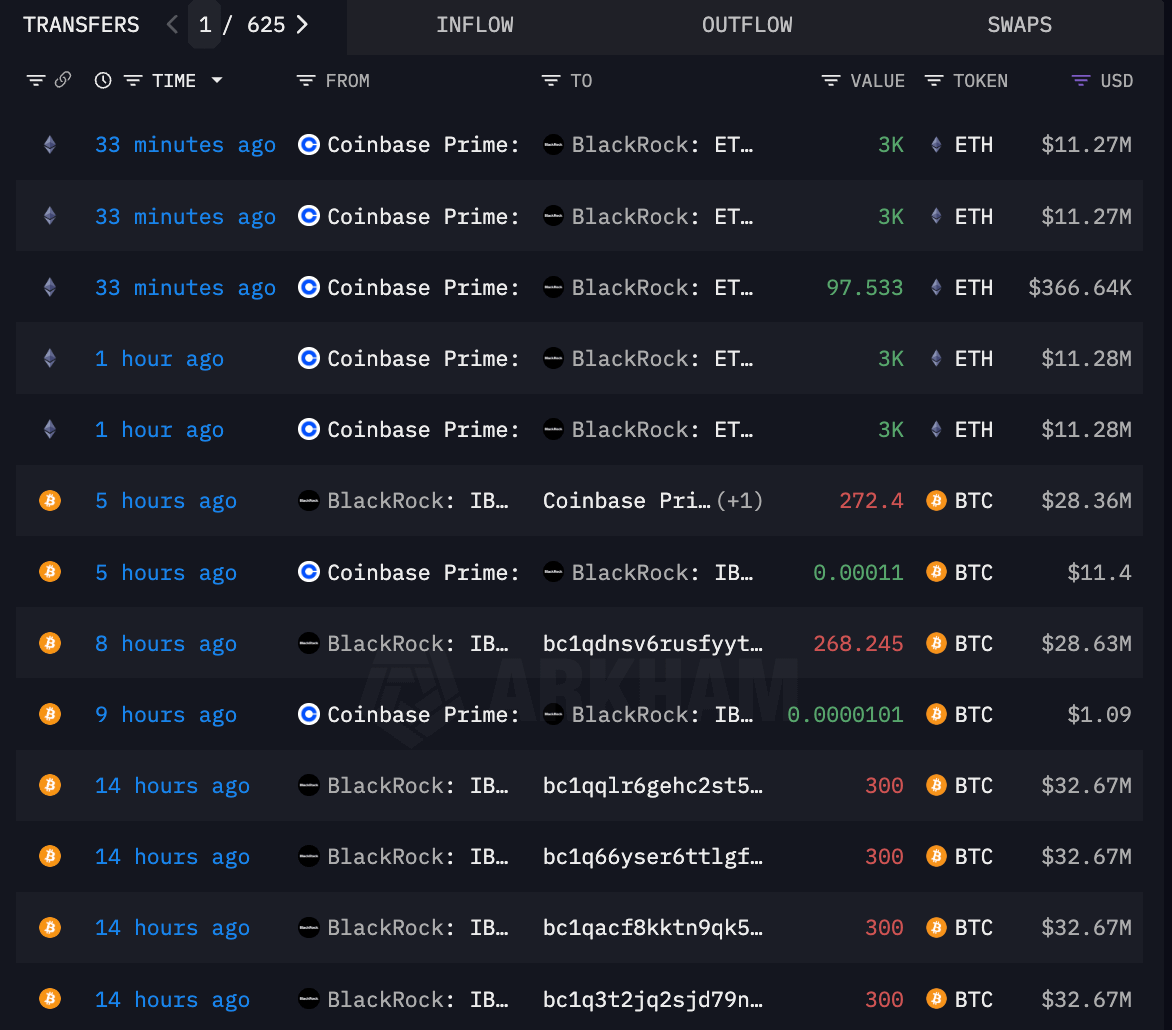1172x1030 pixels.
Task: Click Bitcoin chain icon in $1.09 row
Action: [50, 715]
